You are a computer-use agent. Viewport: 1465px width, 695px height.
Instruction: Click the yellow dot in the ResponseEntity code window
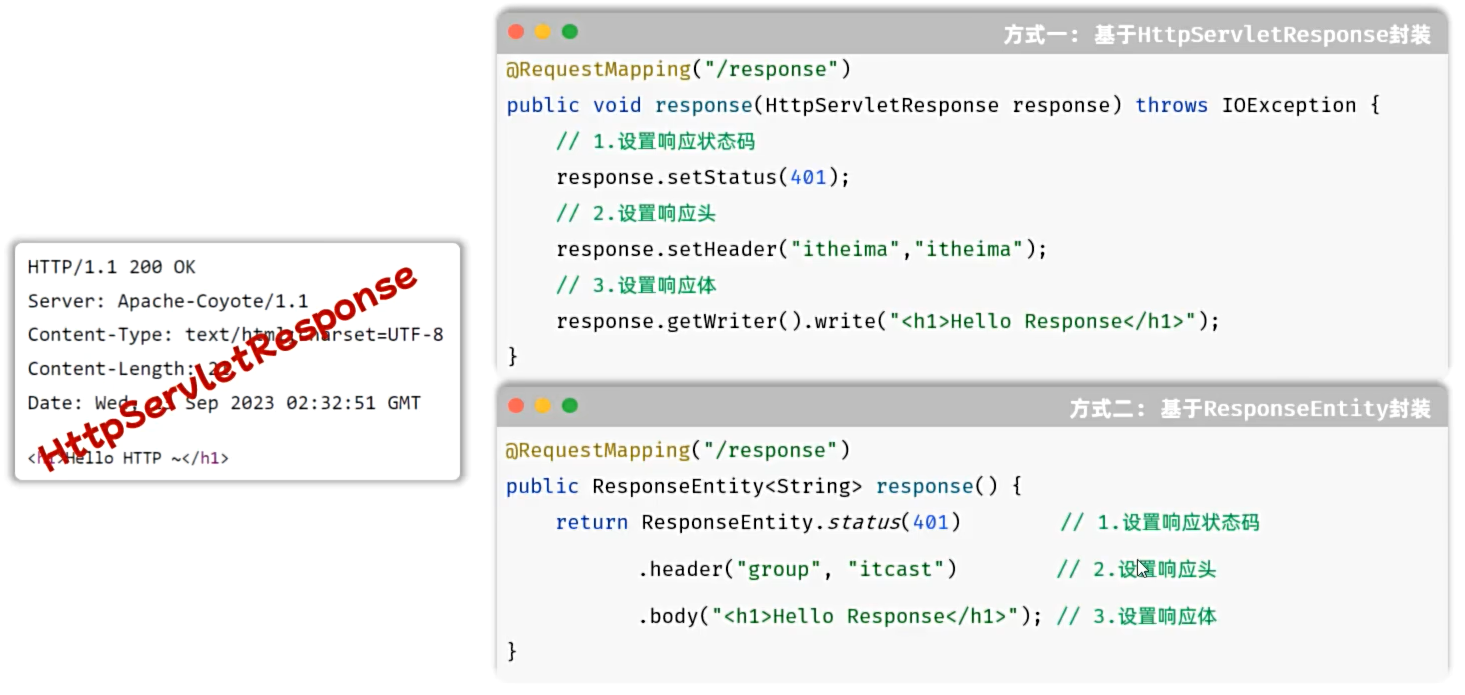543,406
